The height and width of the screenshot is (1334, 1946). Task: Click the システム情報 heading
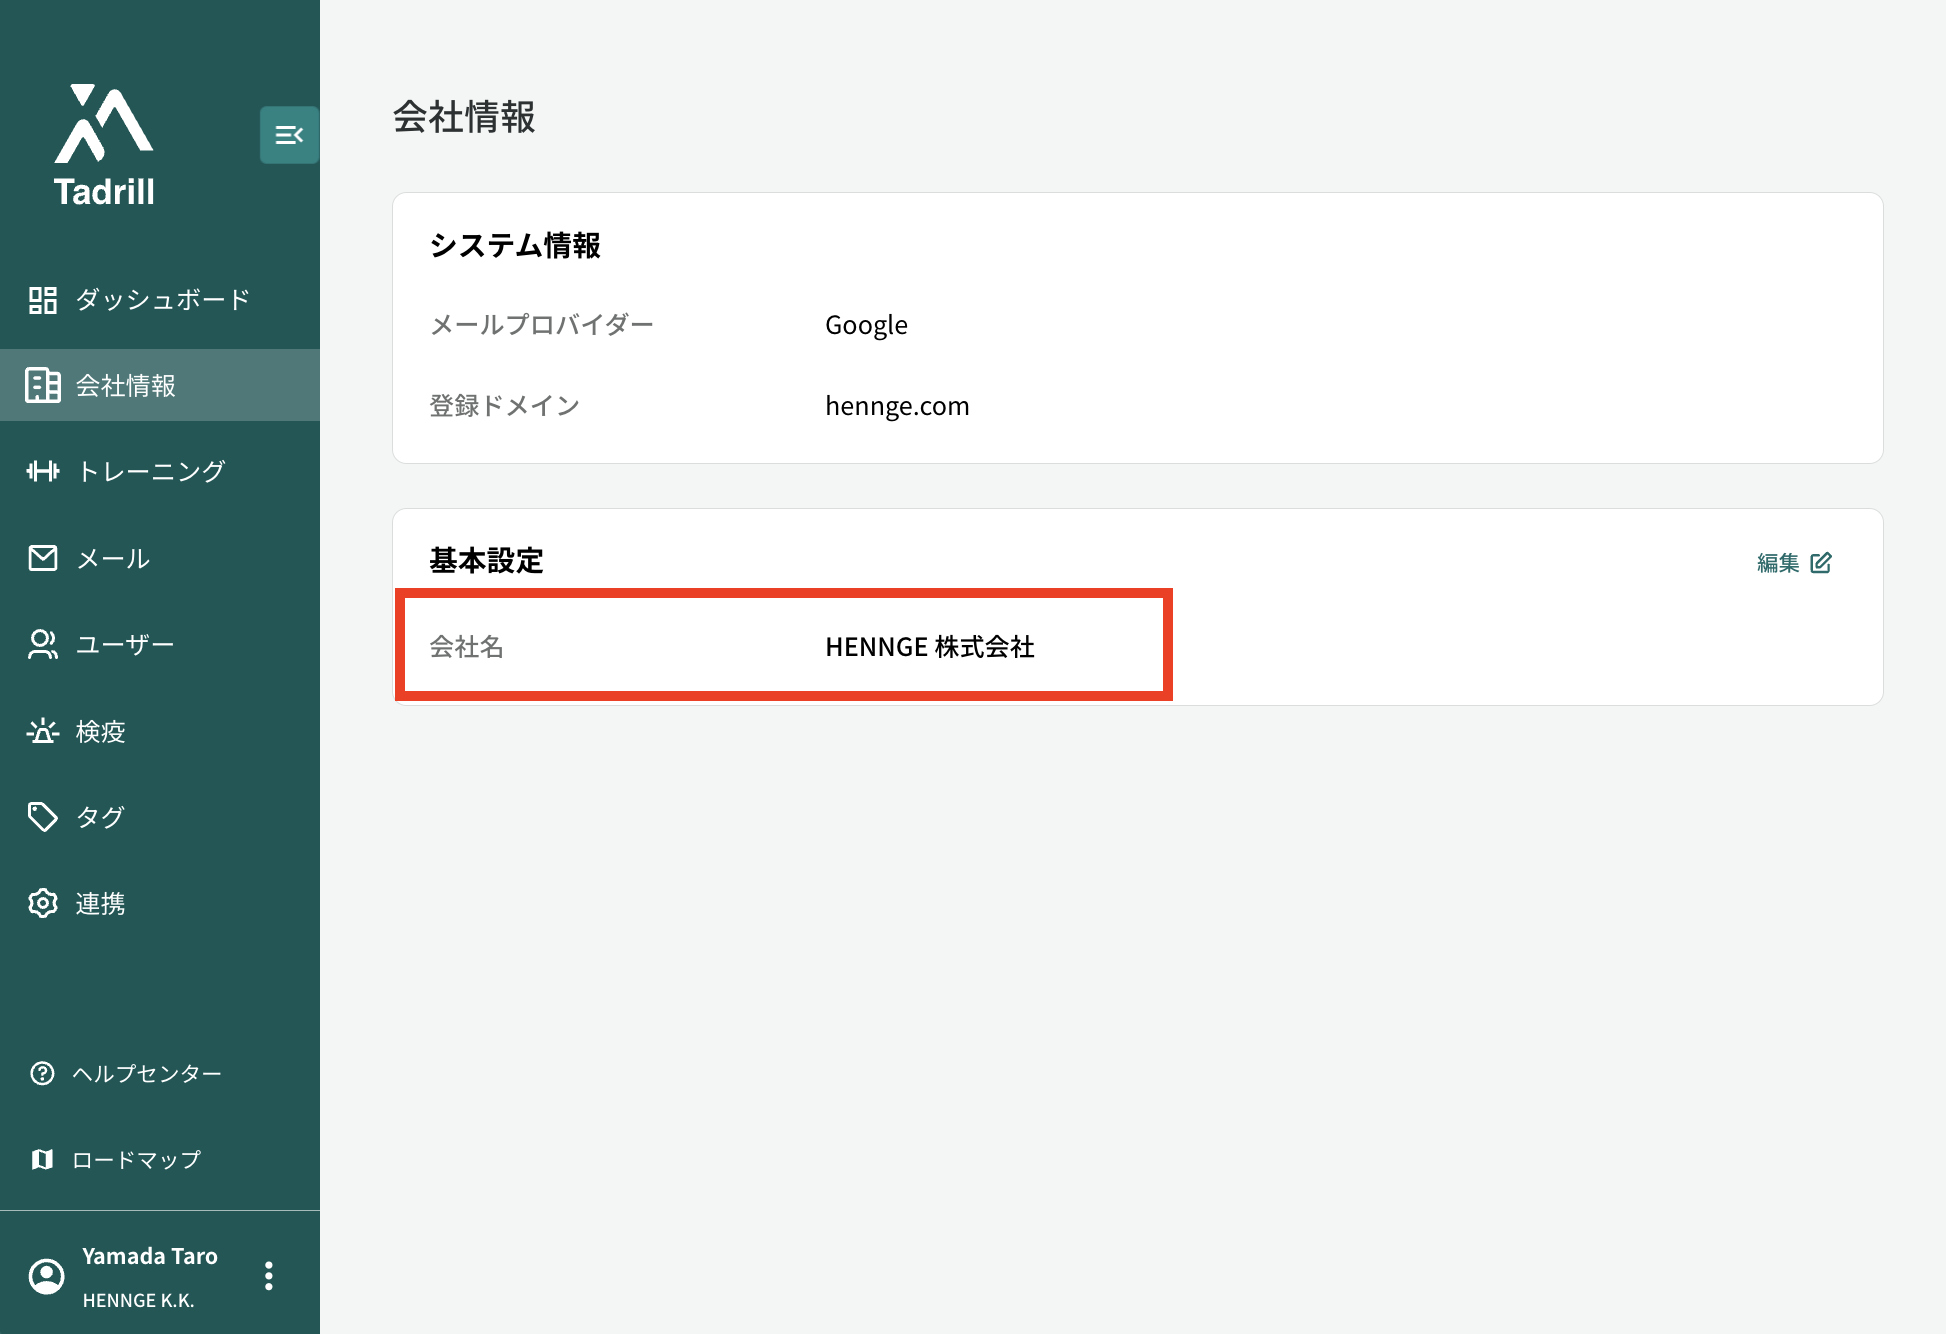pyautogui.click(x=515, y=245)
